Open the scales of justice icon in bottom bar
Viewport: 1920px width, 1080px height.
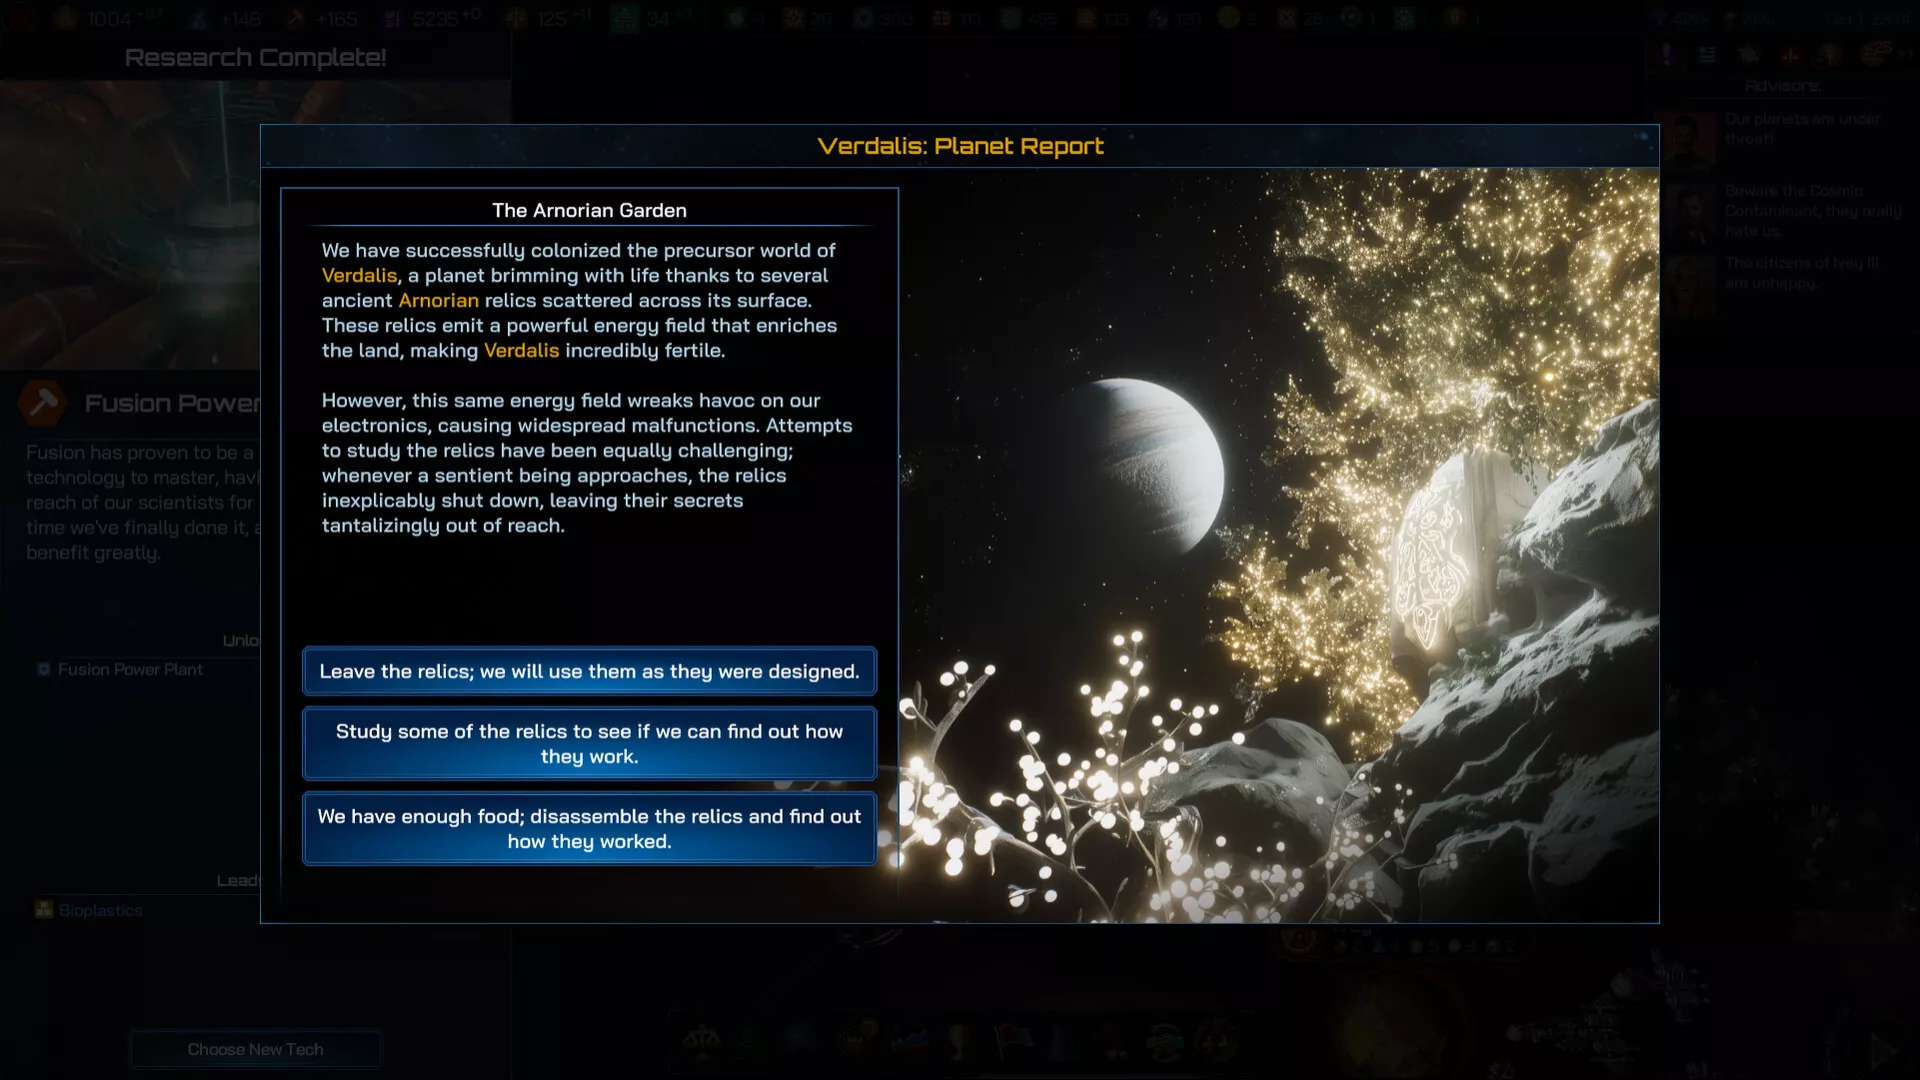coord(701,1042)
